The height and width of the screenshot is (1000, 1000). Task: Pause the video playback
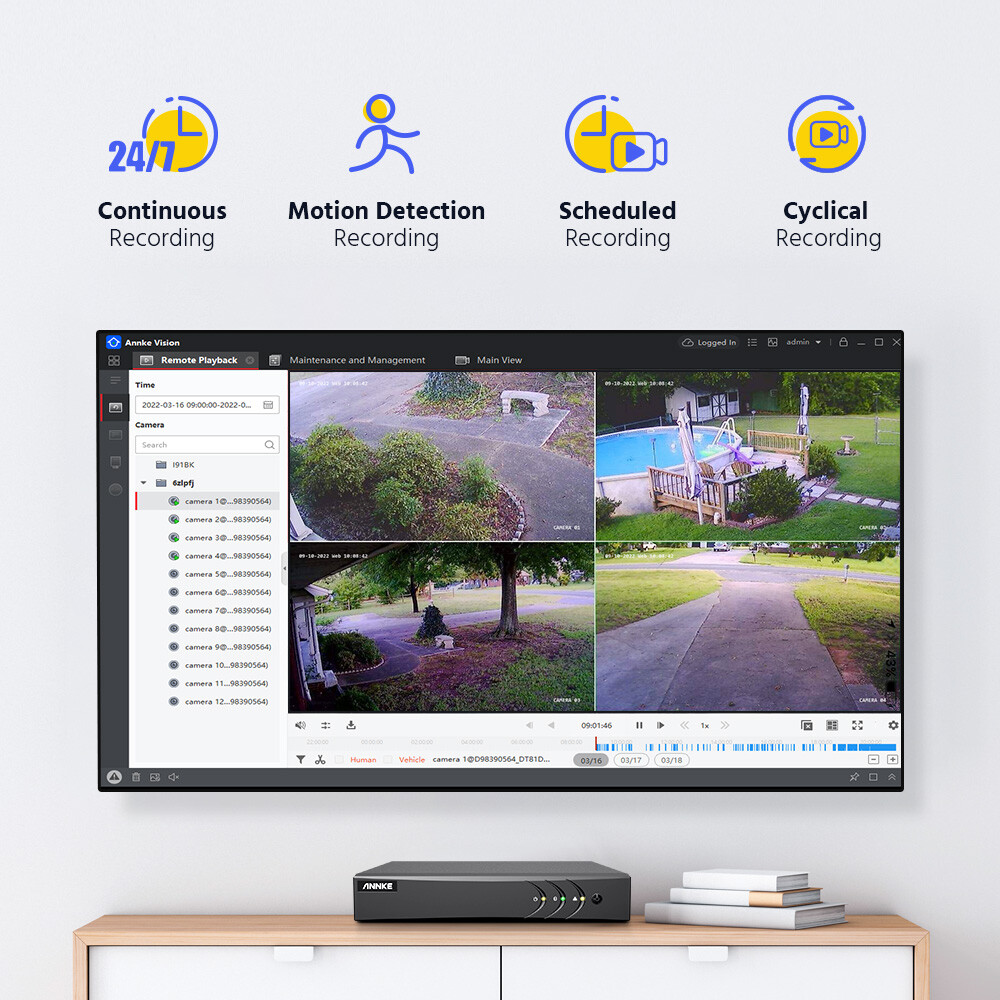coord(639,725)
